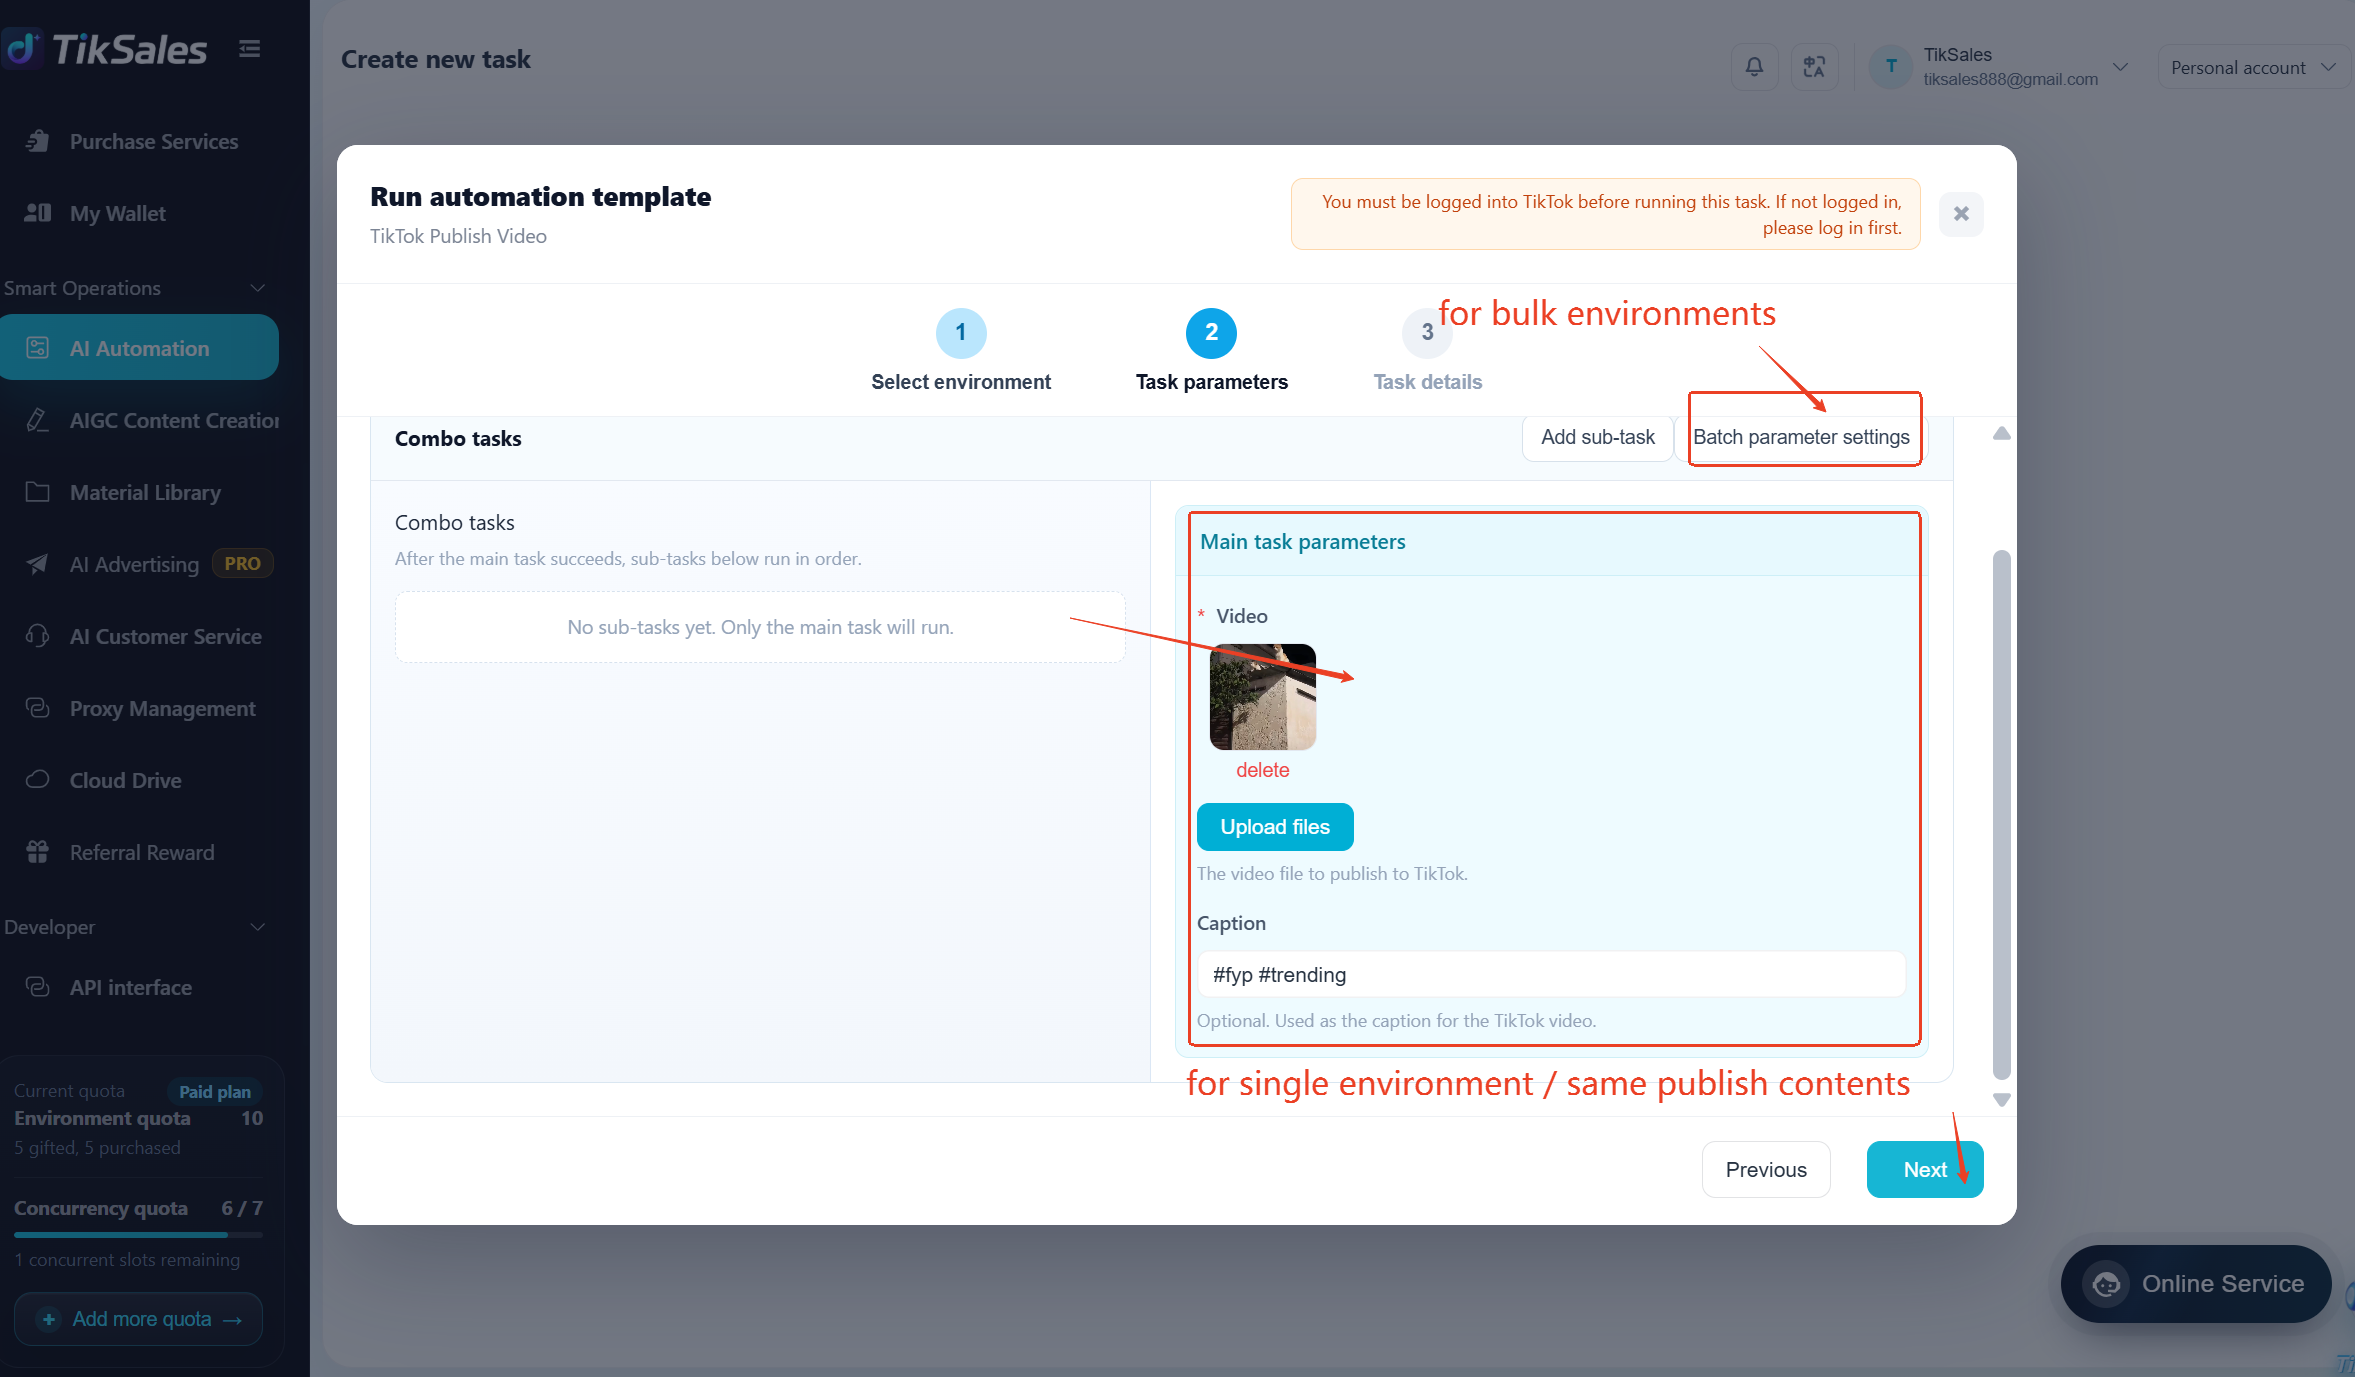This screenshot has width=2355, height=1377.
Task: Open the My Wallet menu item
Action: [140, 213]
